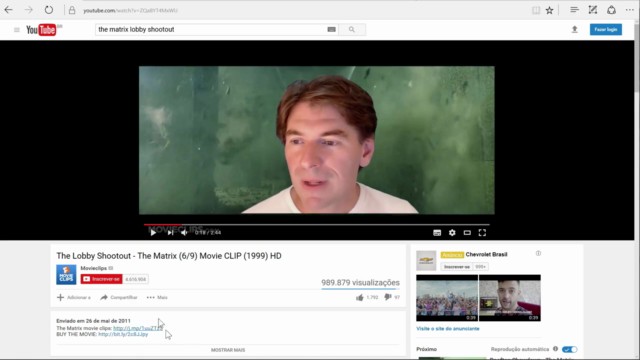640x360 pixels.
Task: Open Chevrolet Brasil advertiser name
Action: point(486,254)
